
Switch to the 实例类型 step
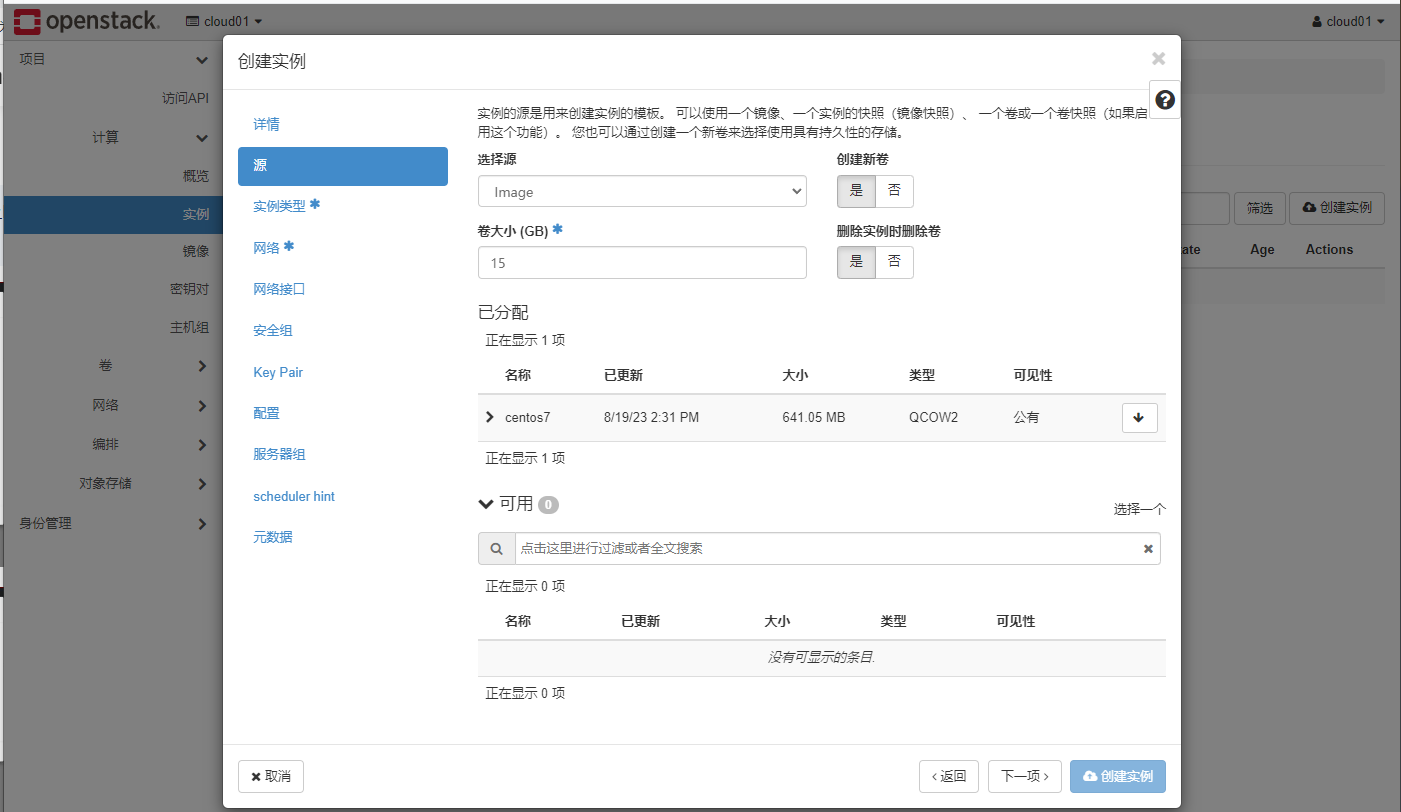click(343, 205)
